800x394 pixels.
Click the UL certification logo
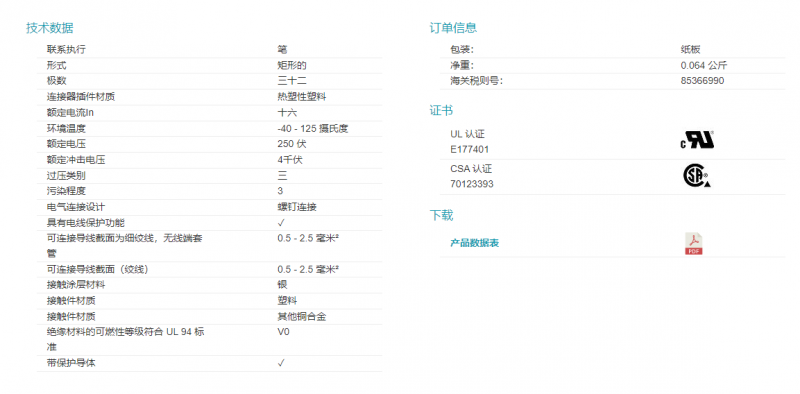point(697,139)
